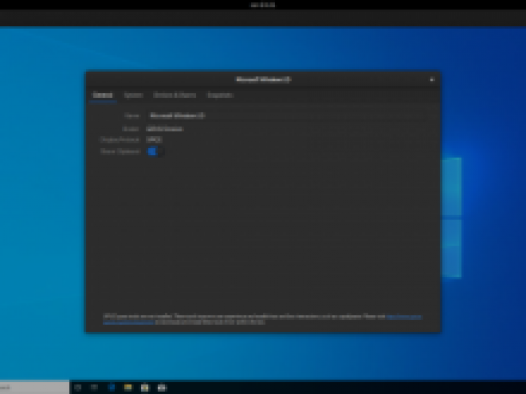Switch to the General tab
Screen dimensions: 526x394
103,95
